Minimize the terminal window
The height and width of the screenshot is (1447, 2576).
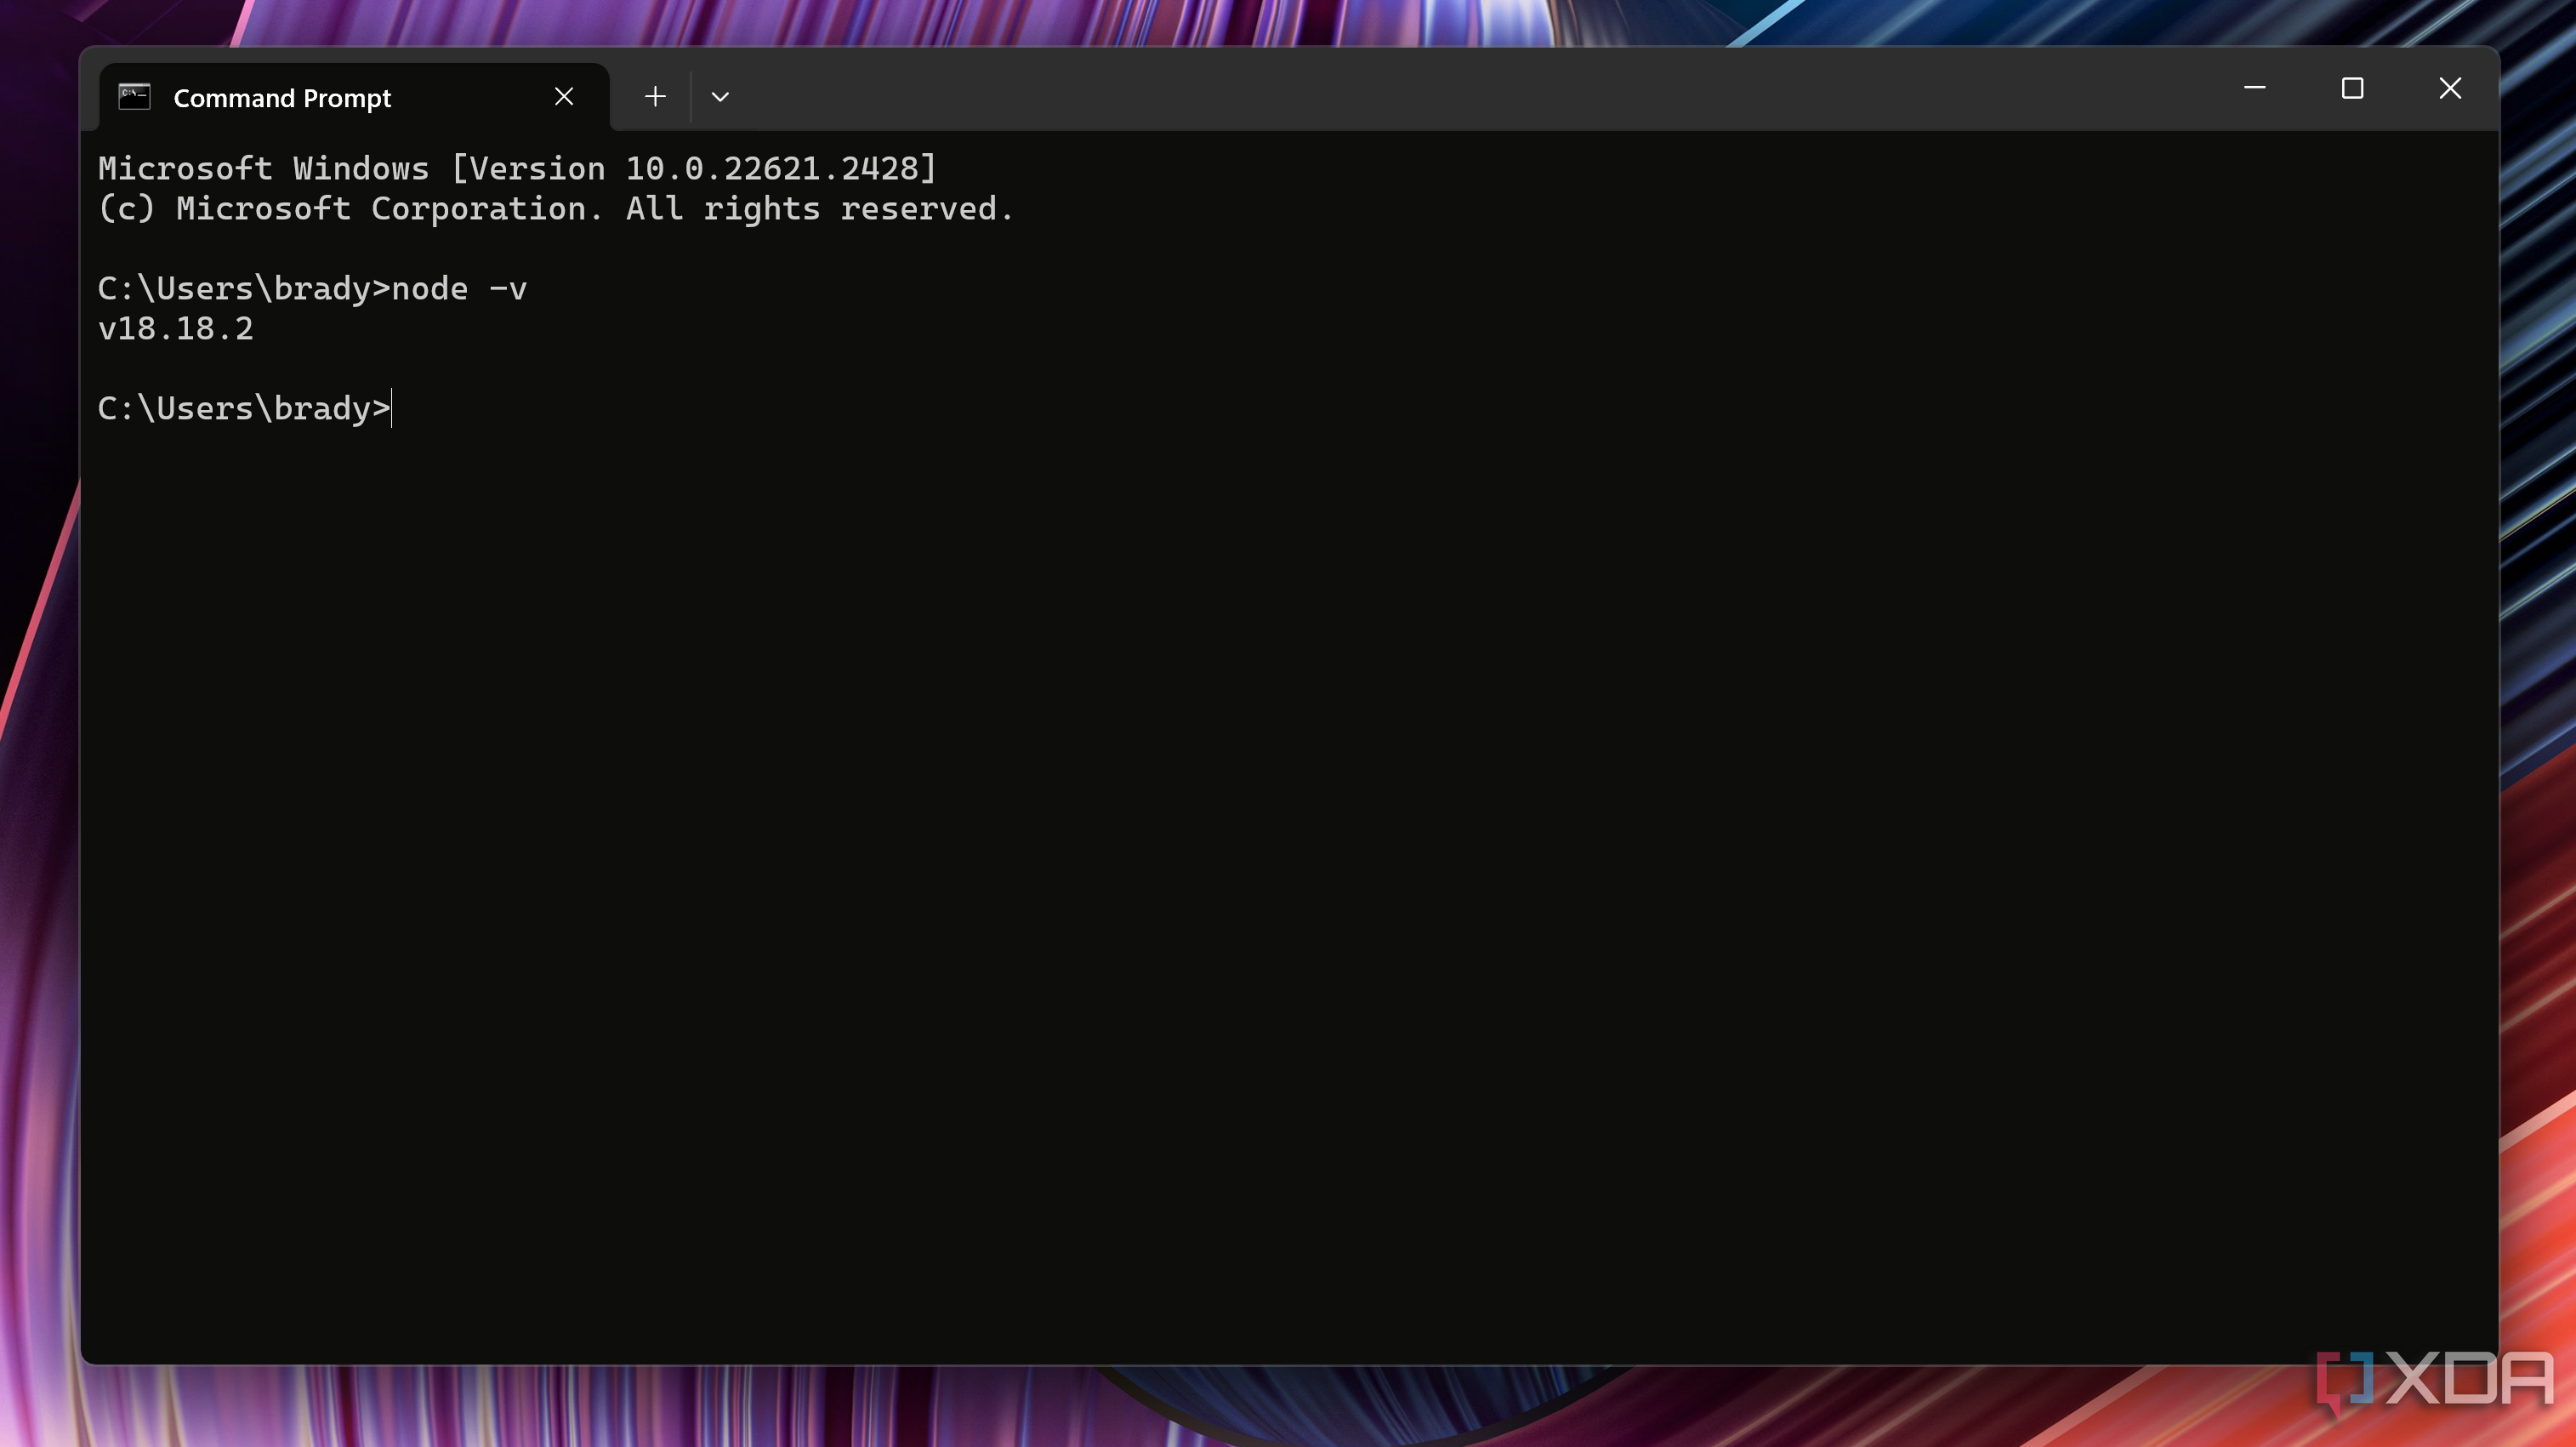click(x=2254, y=88)
